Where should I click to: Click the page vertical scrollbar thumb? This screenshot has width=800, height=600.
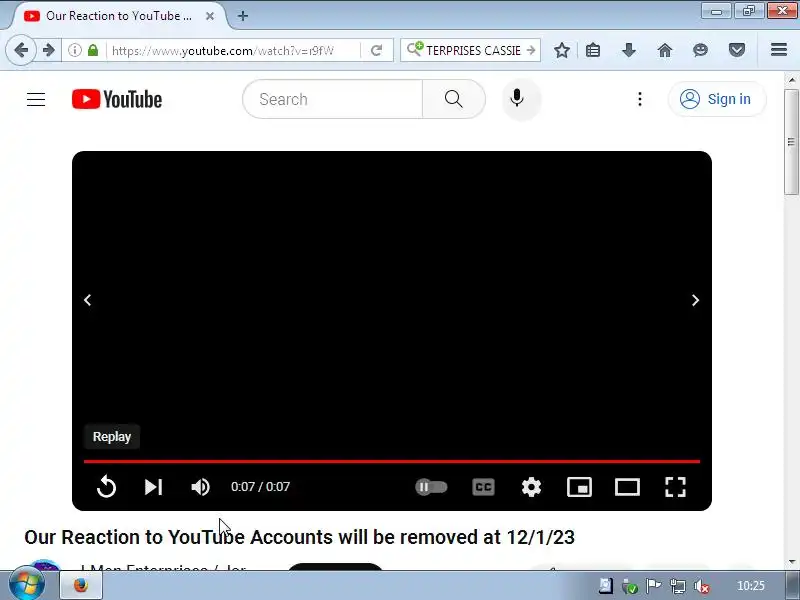(792, 142)
